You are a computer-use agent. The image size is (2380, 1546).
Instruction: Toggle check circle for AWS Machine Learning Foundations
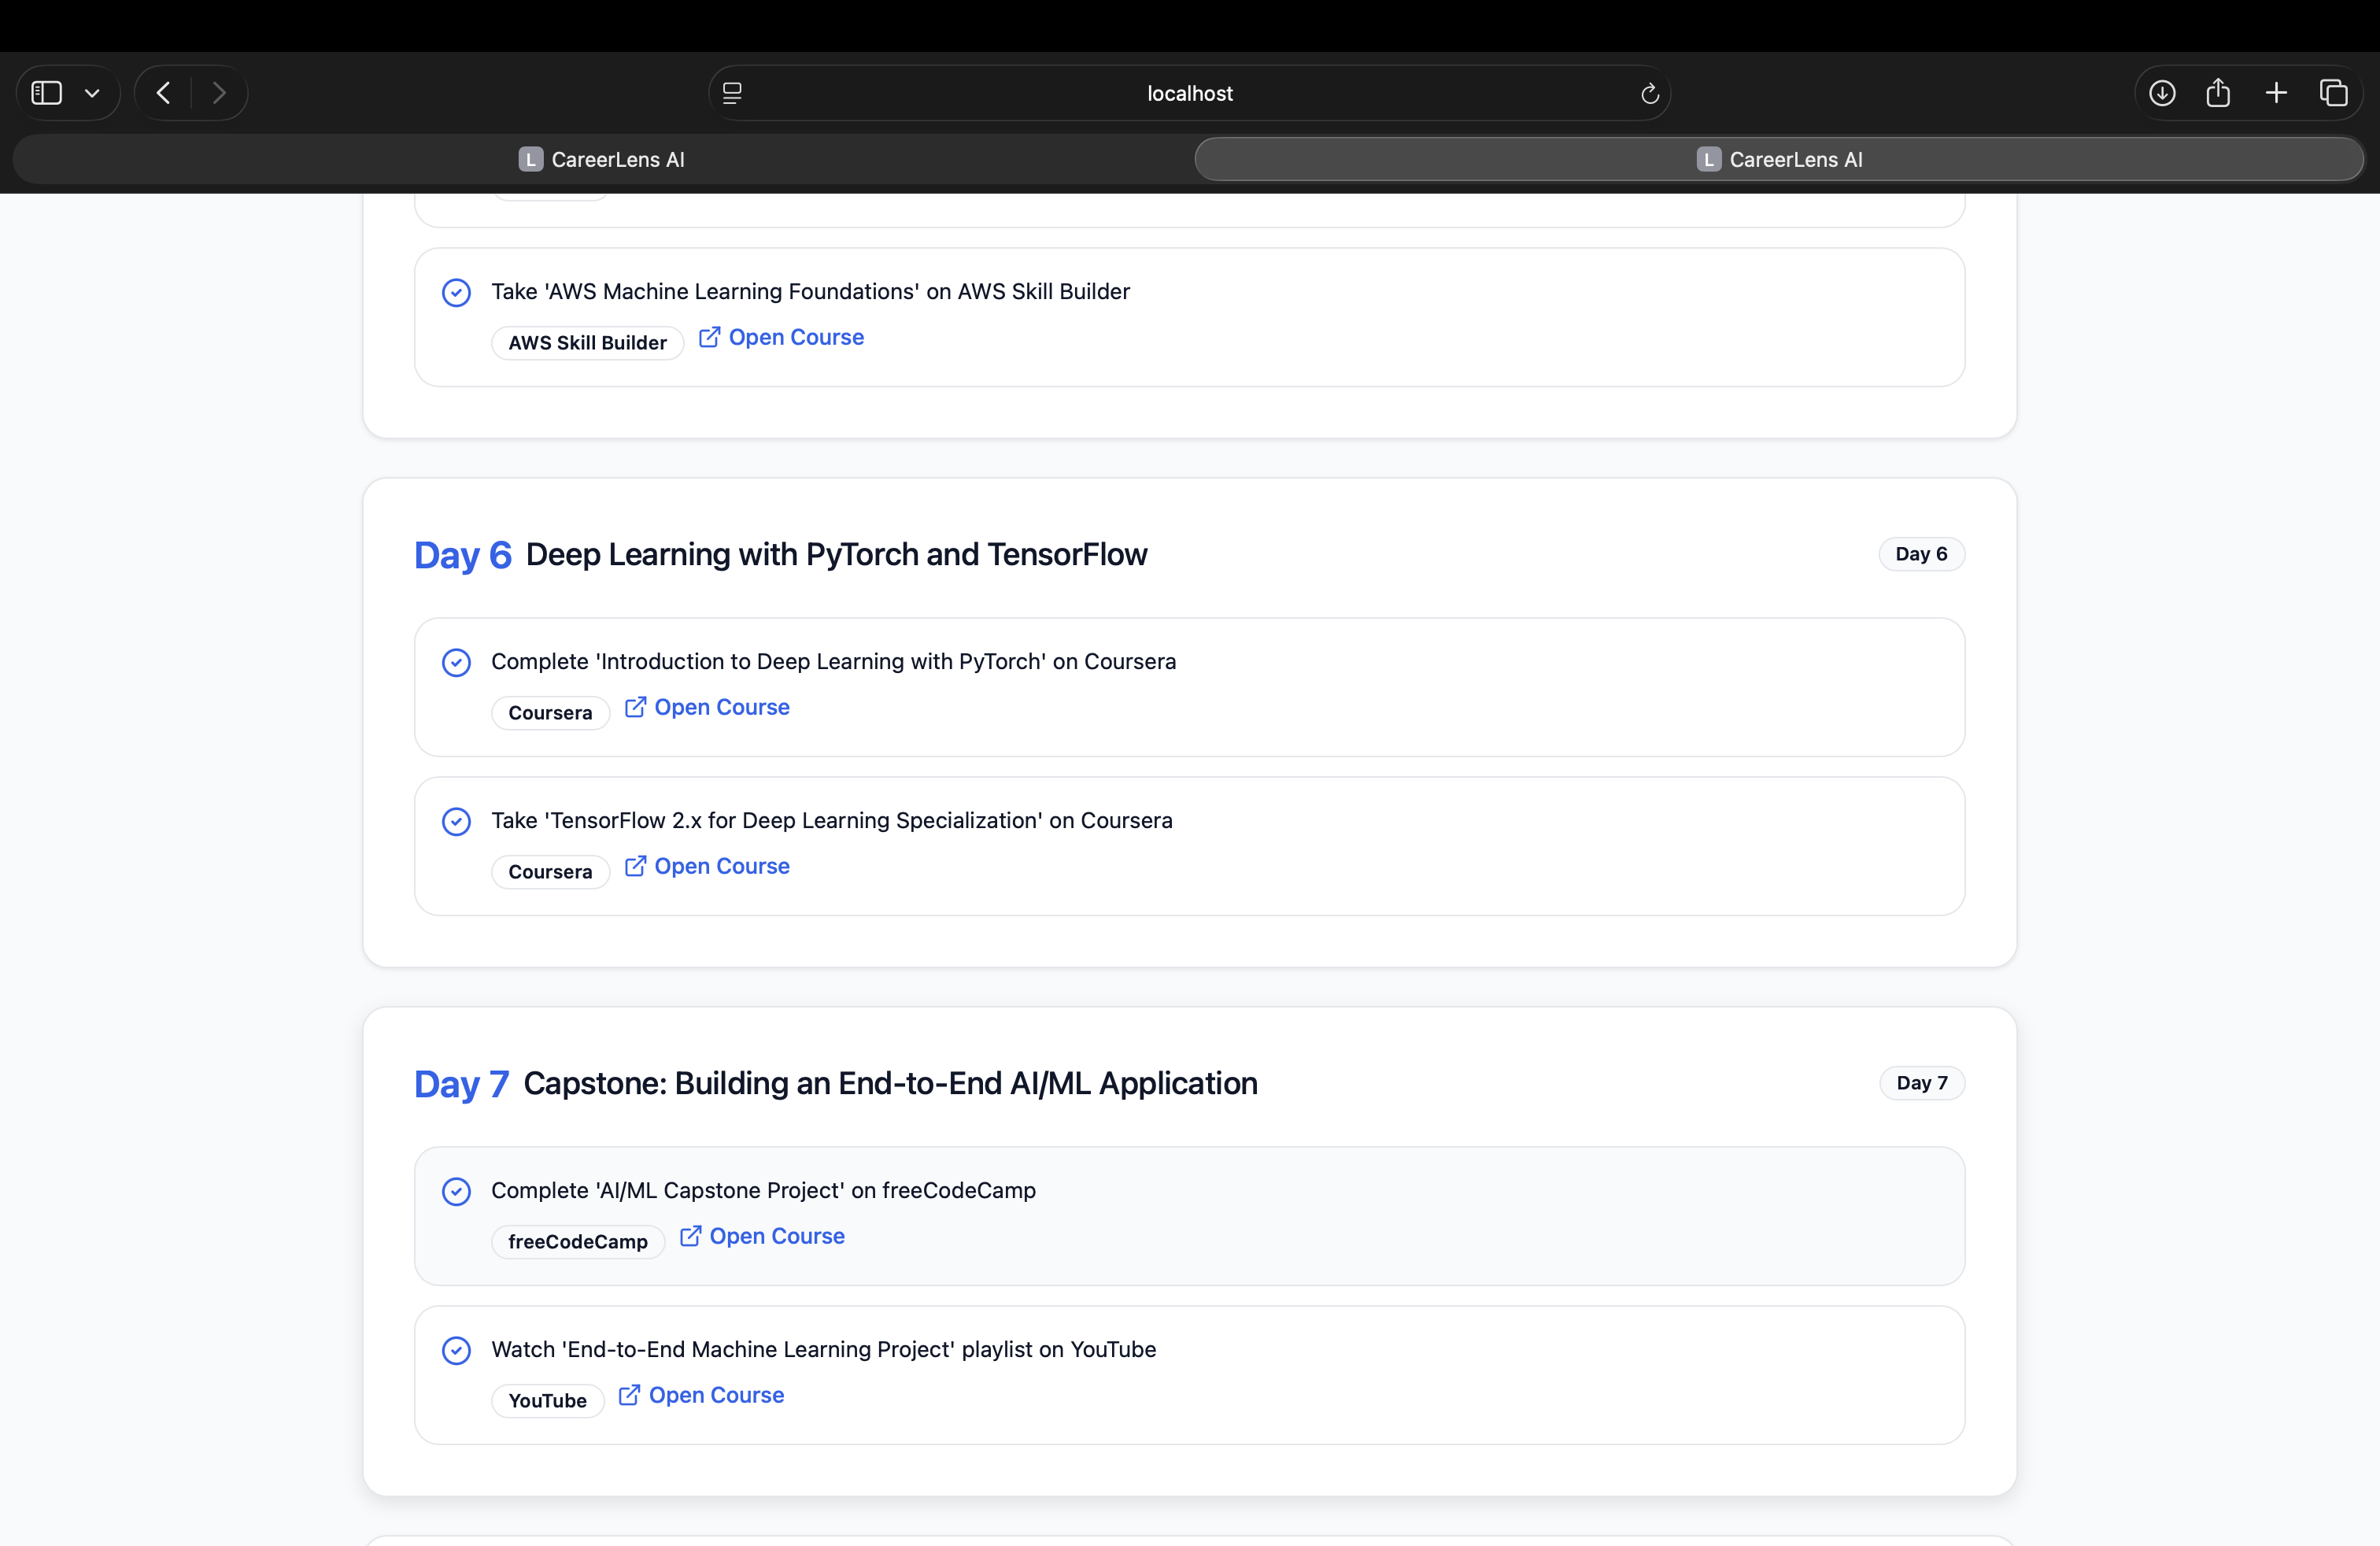(456, 292)
